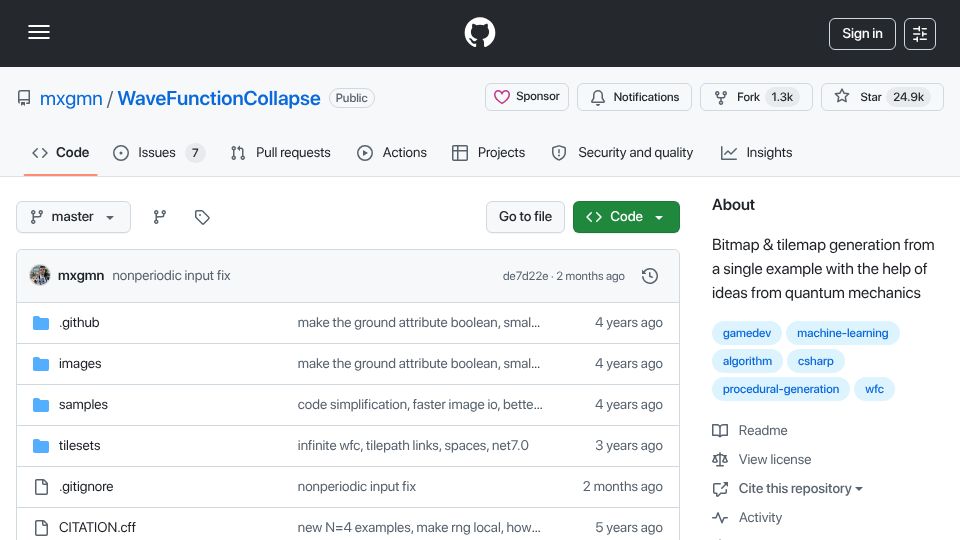Open the View license link
Image resolution: width=960 pixels, height=540 pixels.
tap(762, 459)
